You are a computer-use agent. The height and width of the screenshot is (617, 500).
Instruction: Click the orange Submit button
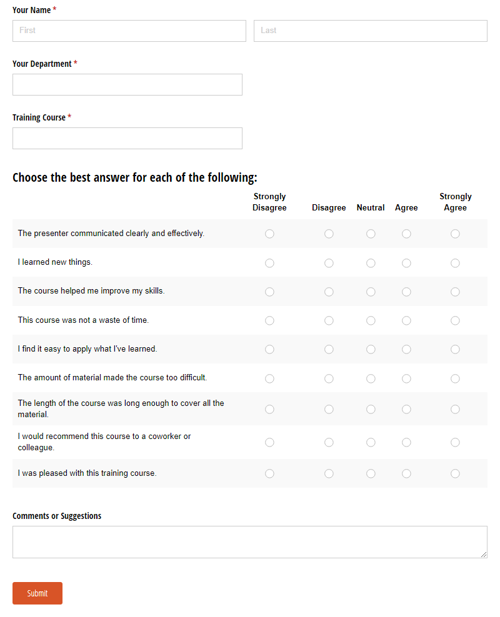click(x=37, y=593)
